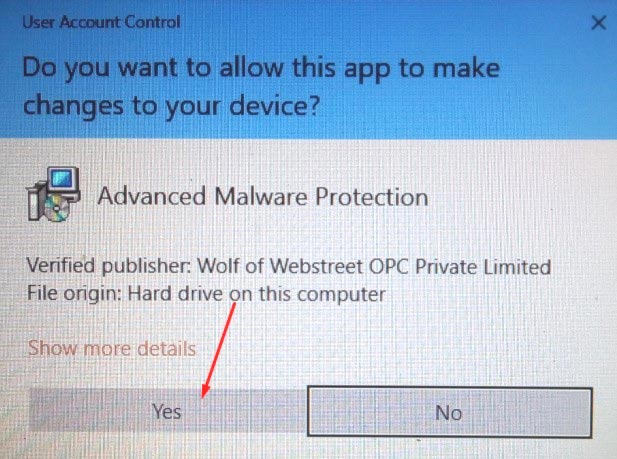
Task: Click the CD disc in the installer icon
Action: (x=57, y=207)
